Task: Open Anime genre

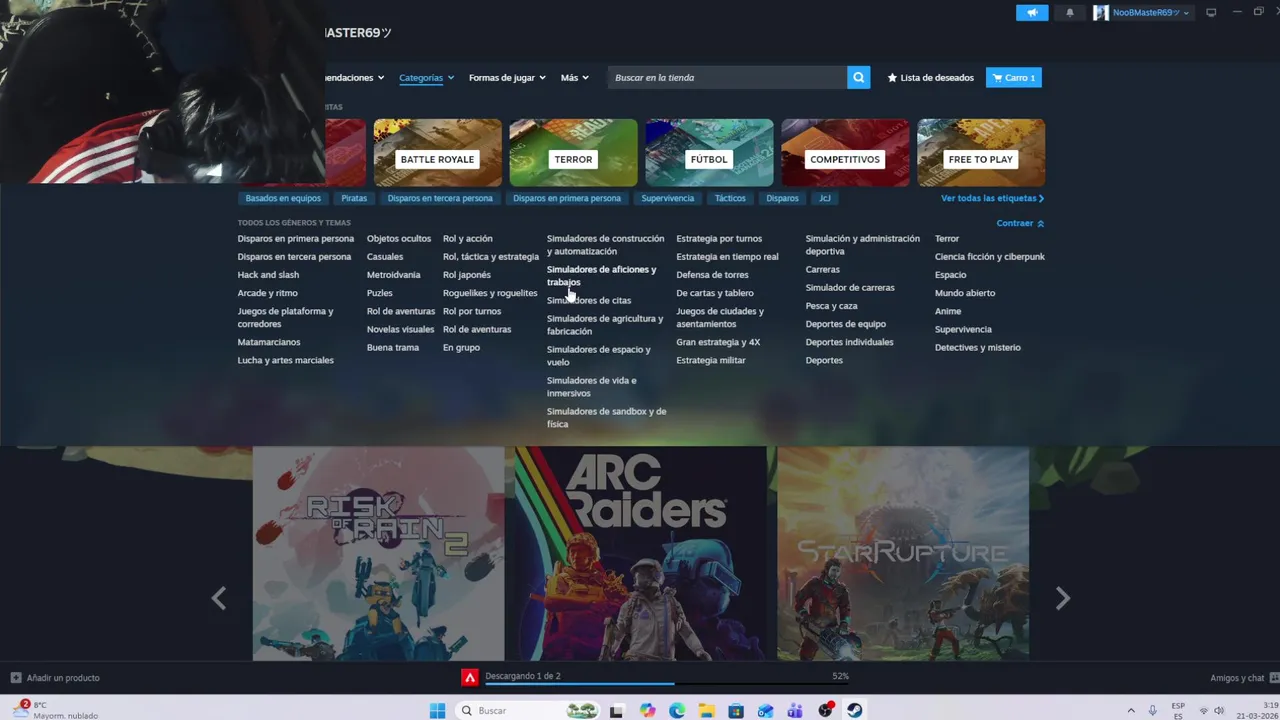Action: [948, 311]
